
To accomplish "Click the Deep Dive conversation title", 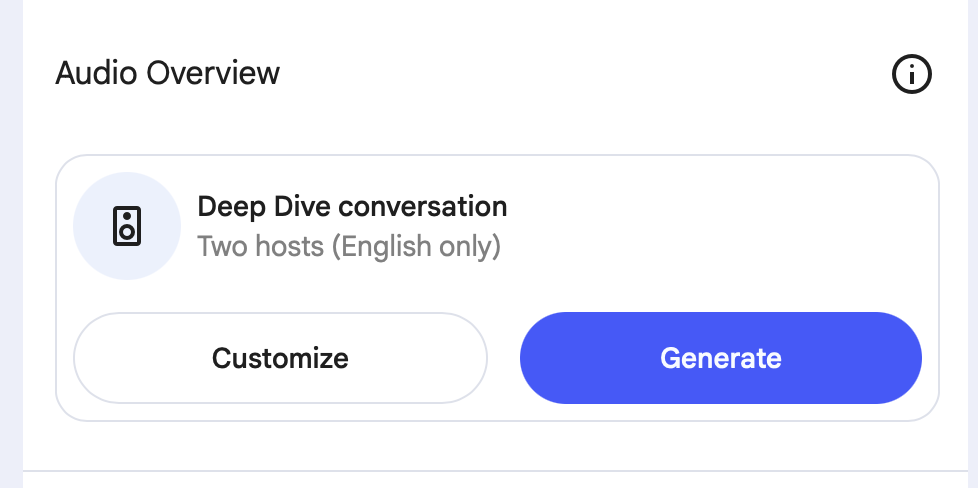I will coord(352,207).
